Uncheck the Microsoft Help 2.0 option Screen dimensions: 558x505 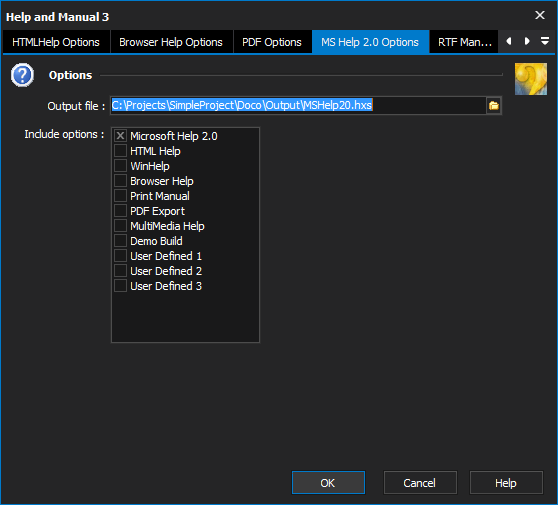[x=120, y=136]
